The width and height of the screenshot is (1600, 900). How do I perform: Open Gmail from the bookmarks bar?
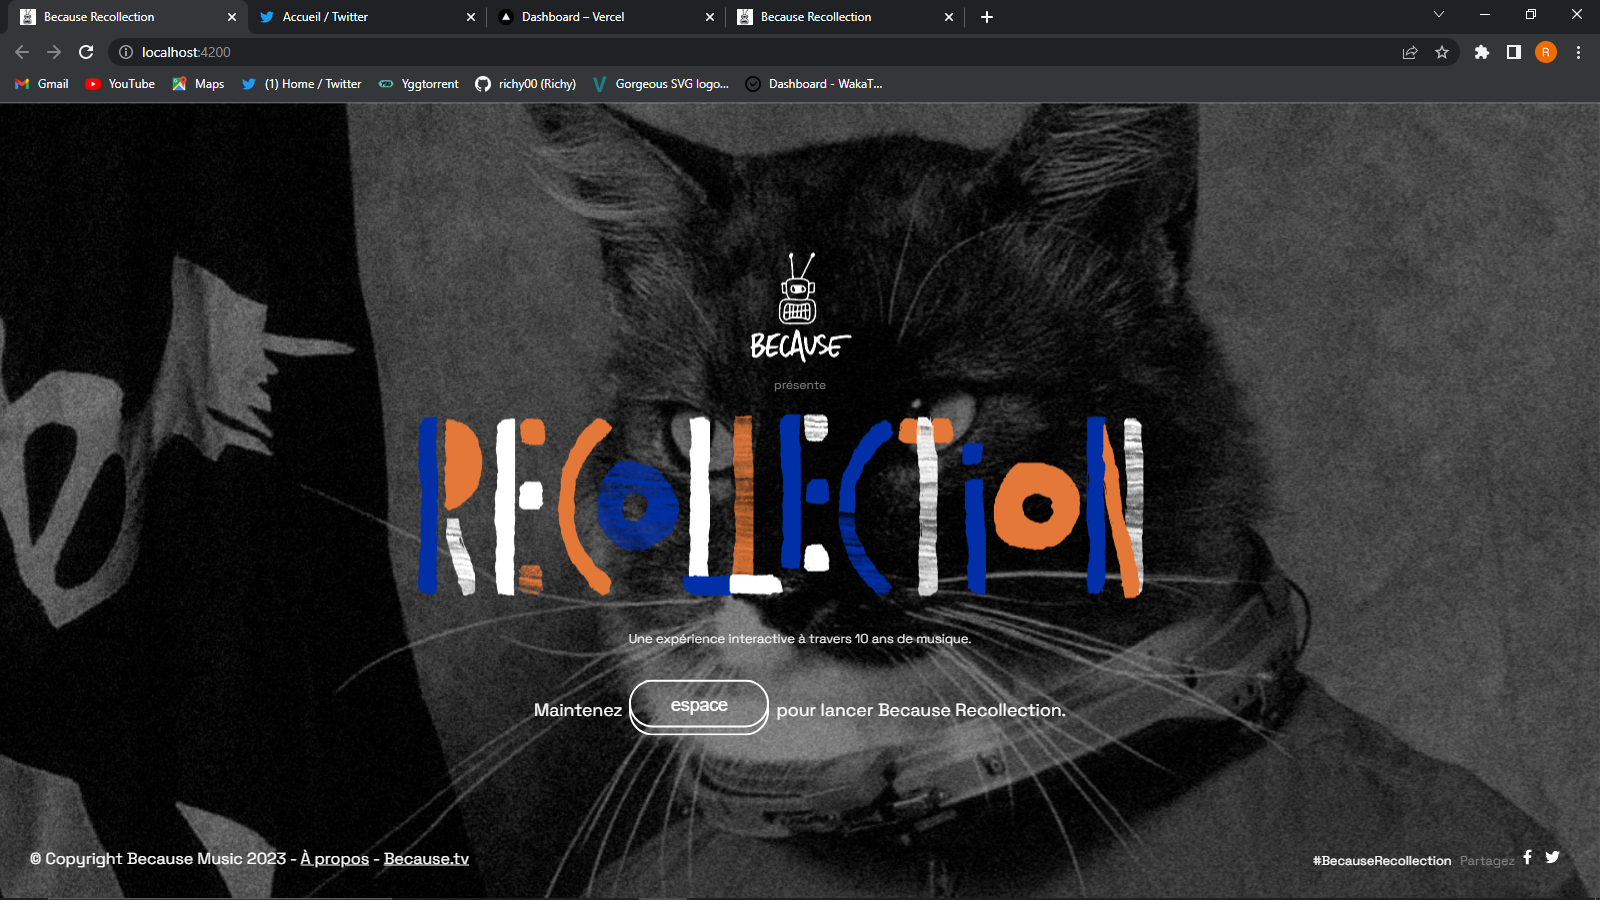[x=40, y=84]
